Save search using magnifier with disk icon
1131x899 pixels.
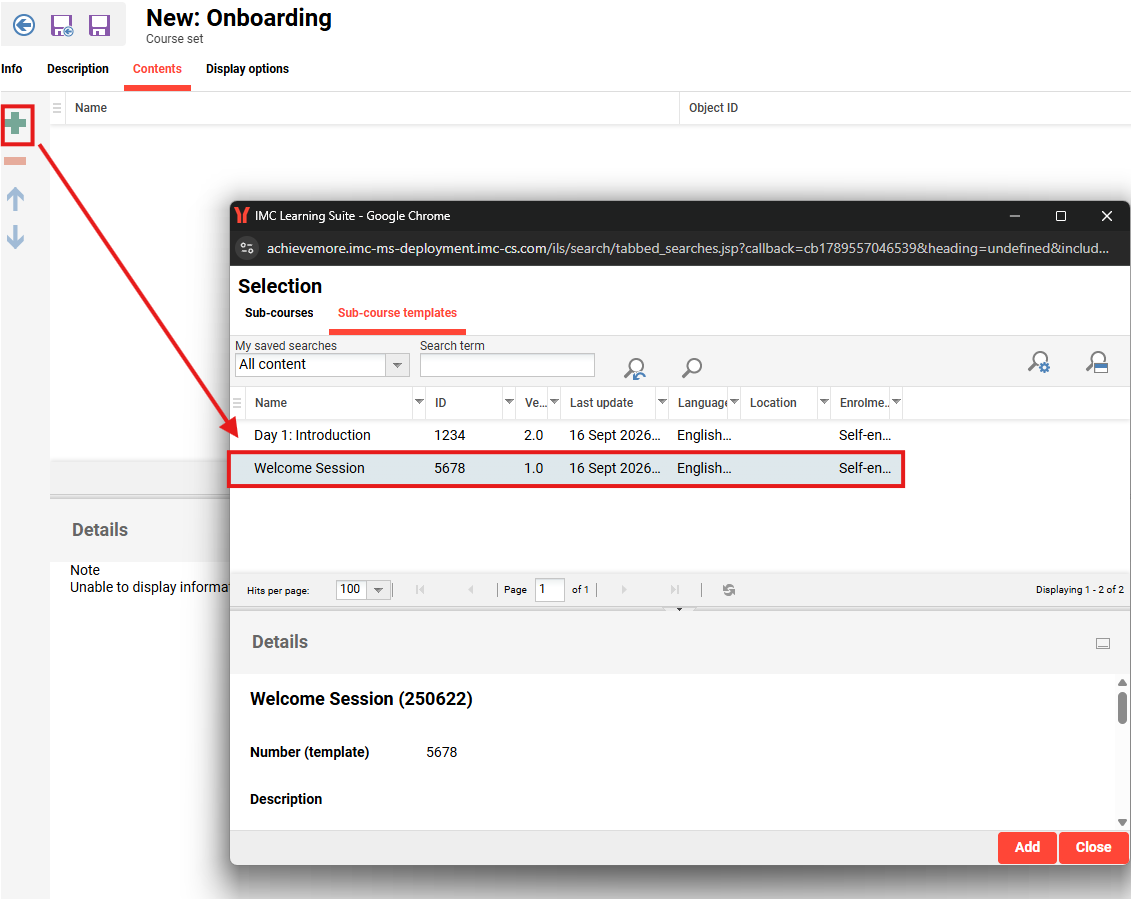click(1097, 362)
